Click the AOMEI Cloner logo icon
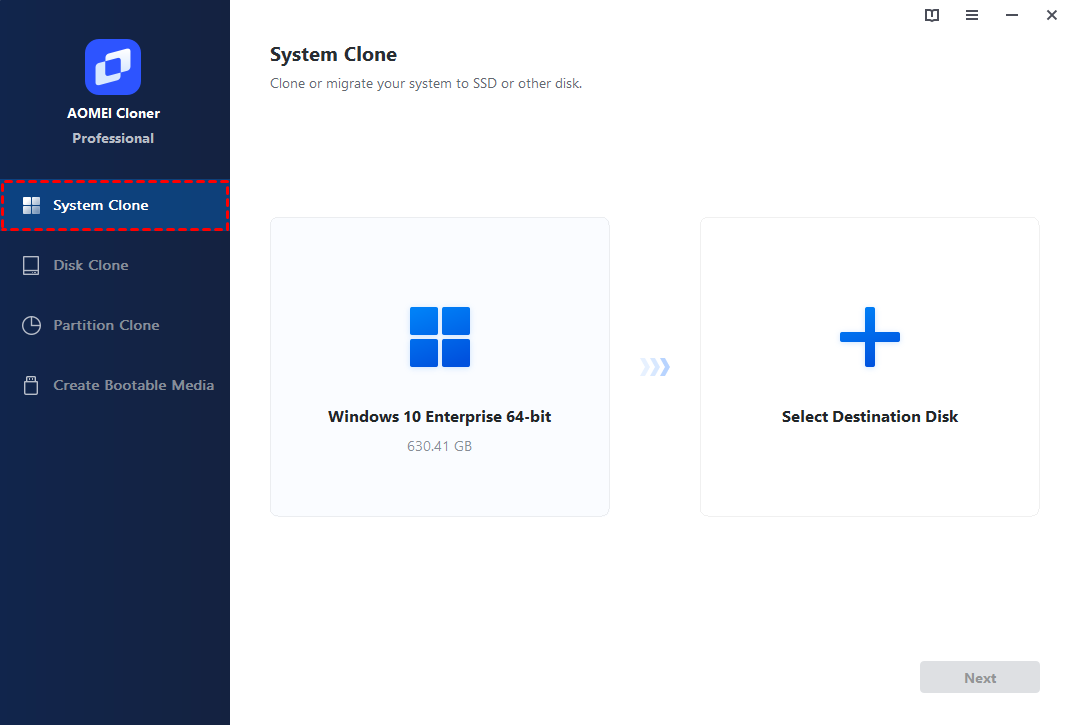The height and width of the screenshot is (725, 1076). (113, 67)
